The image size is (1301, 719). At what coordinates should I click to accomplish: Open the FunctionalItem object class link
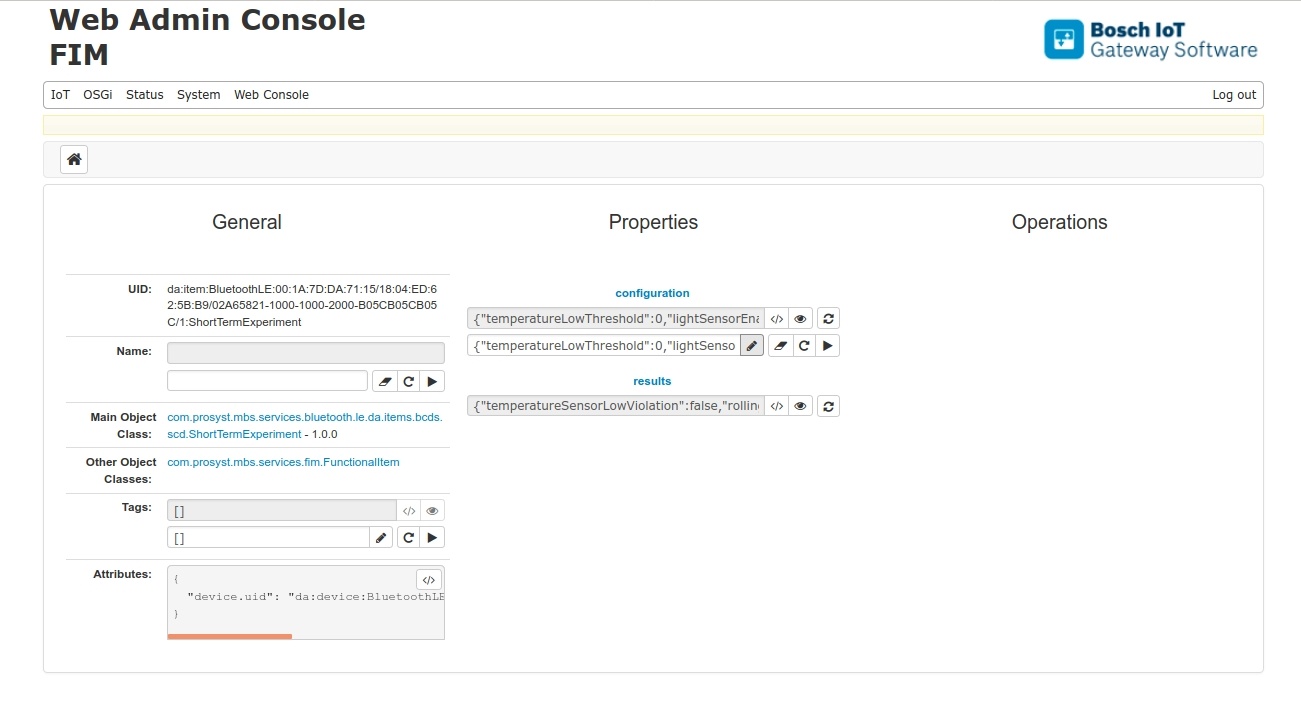click(283, 462)
